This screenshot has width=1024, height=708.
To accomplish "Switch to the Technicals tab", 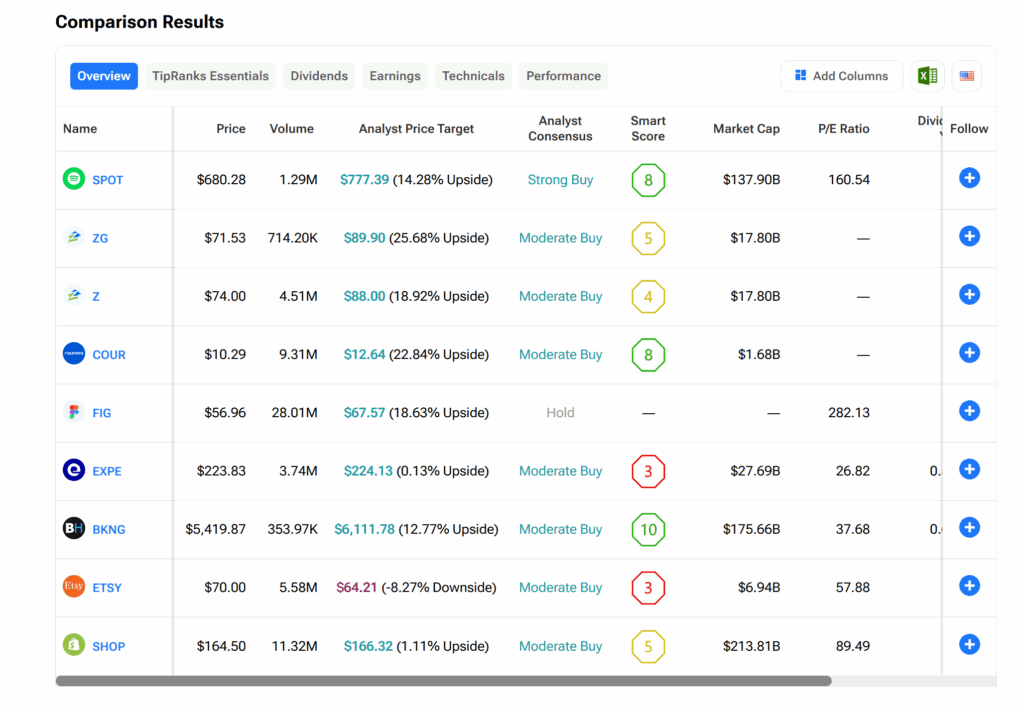I will point(473,76).
